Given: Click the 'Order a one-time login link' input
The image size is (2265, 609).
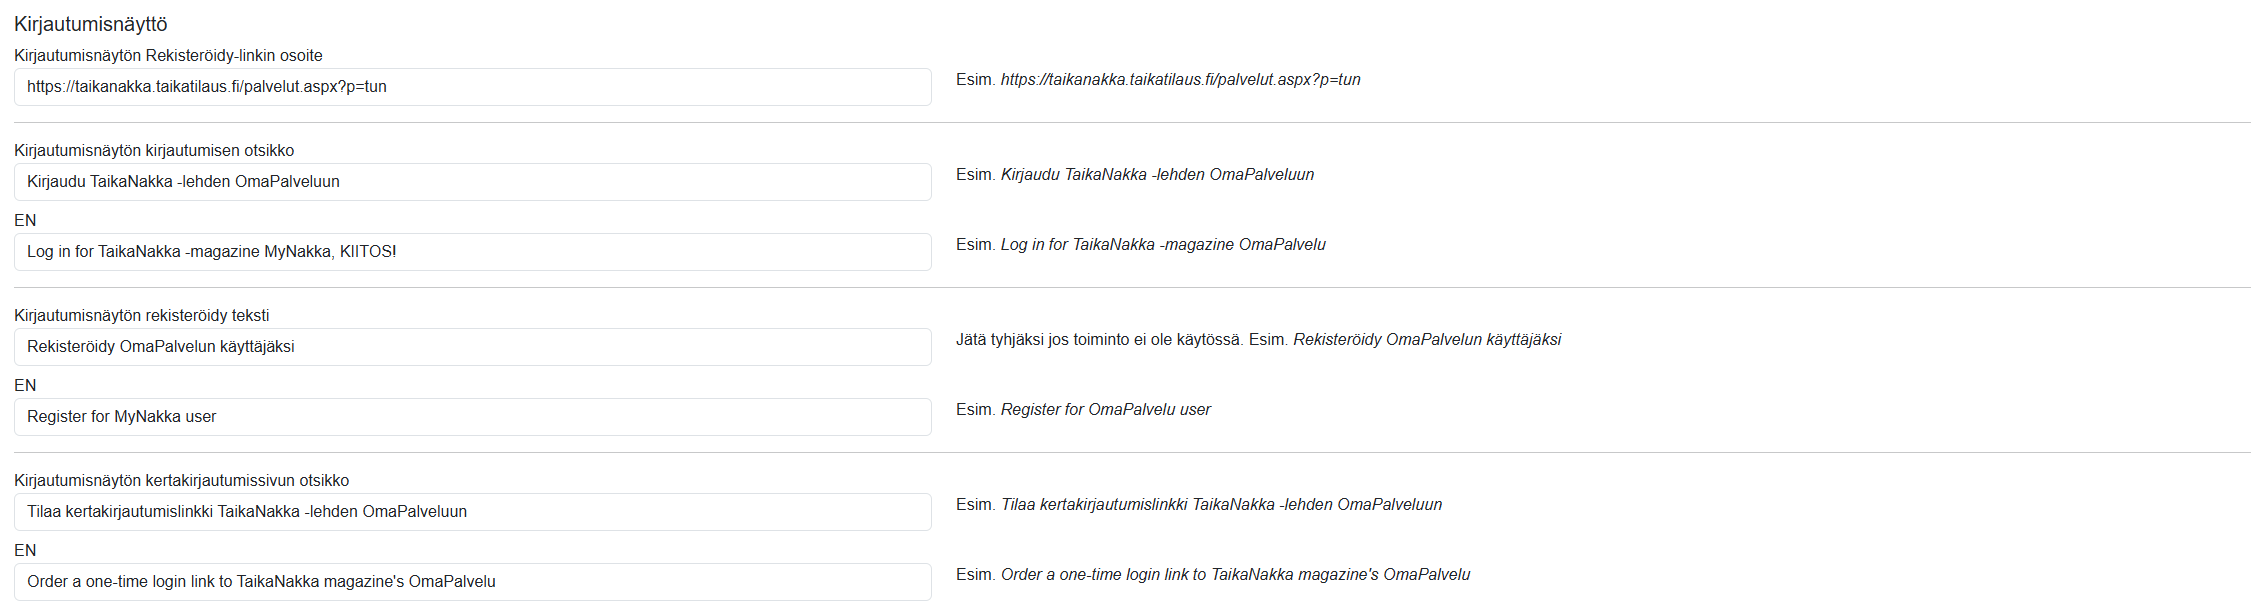Looking at the screenshot, I should (472, 582).
